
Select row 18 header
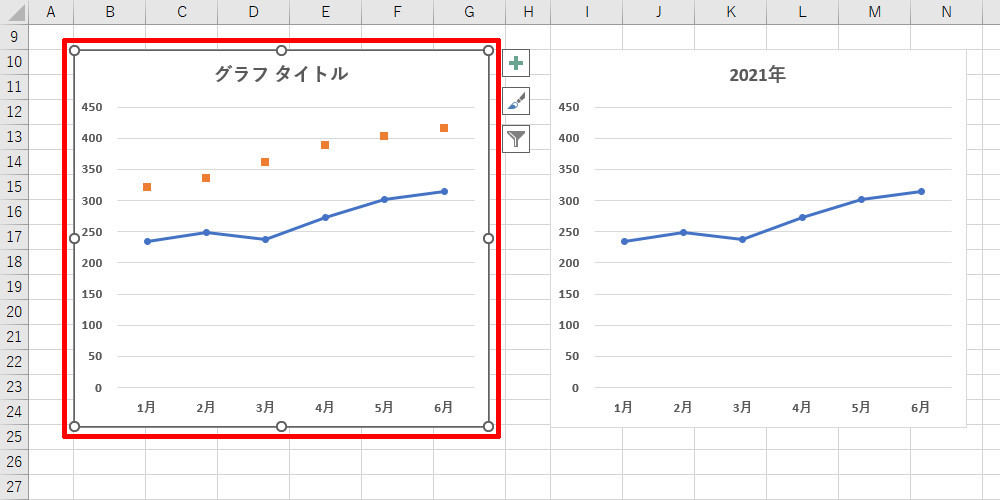[14, 261]
